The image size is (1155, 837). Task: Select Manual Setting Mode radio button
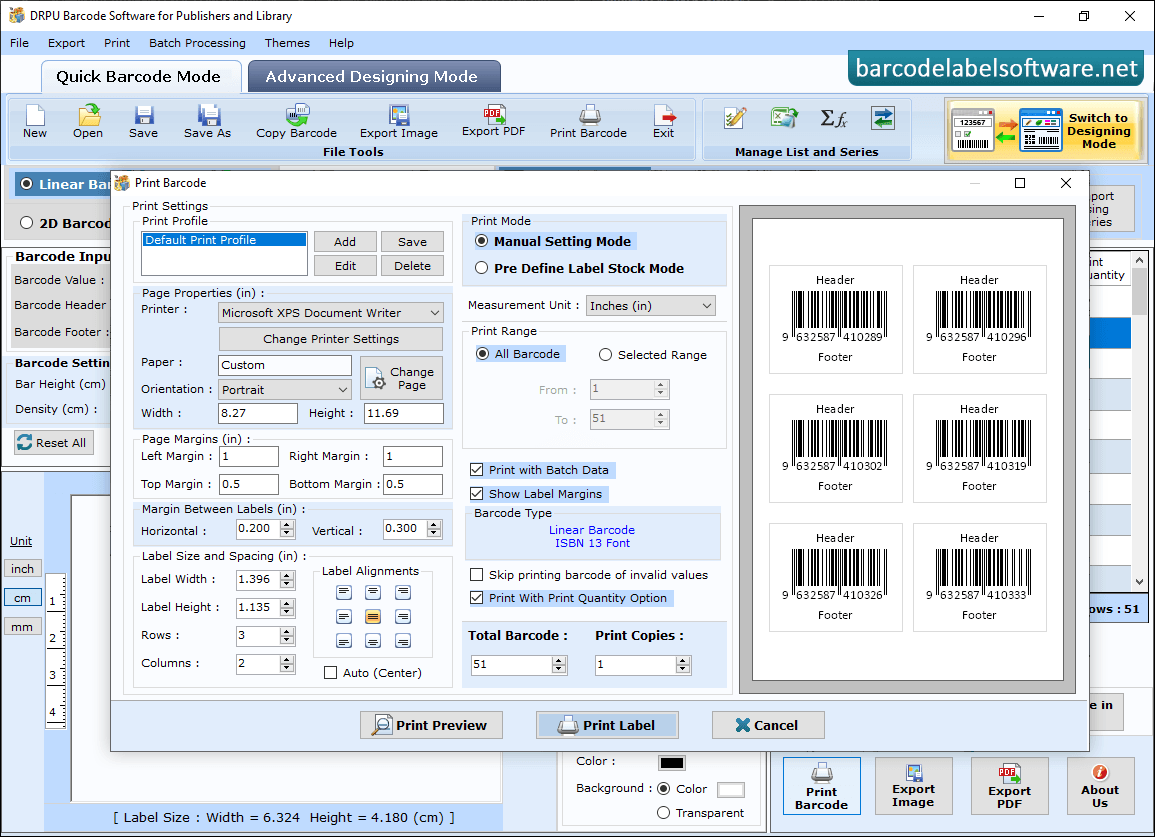(482, 241)
